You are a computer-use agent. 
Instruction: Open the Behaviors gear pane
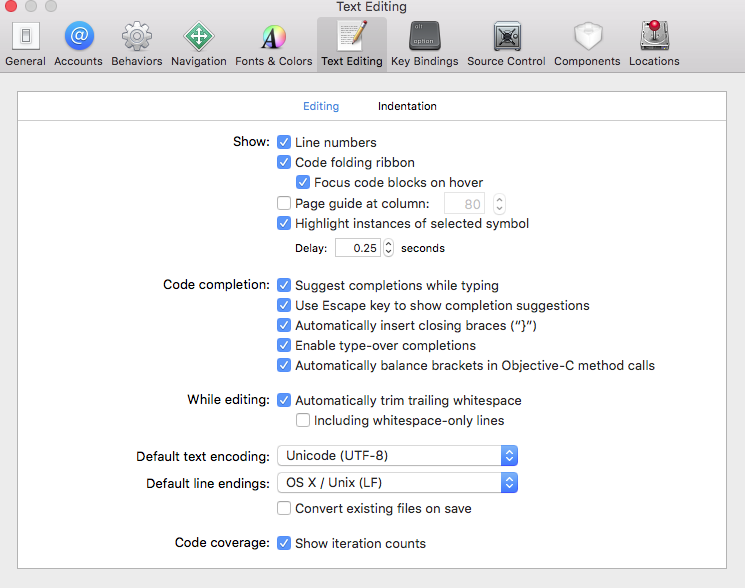[x=137, y=44]
